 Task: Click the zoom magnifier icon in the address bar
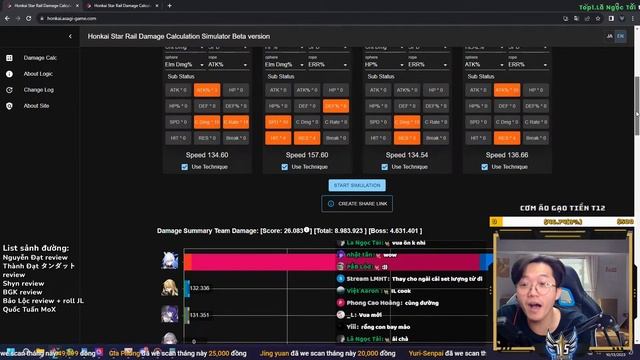(x=565, y=18)
